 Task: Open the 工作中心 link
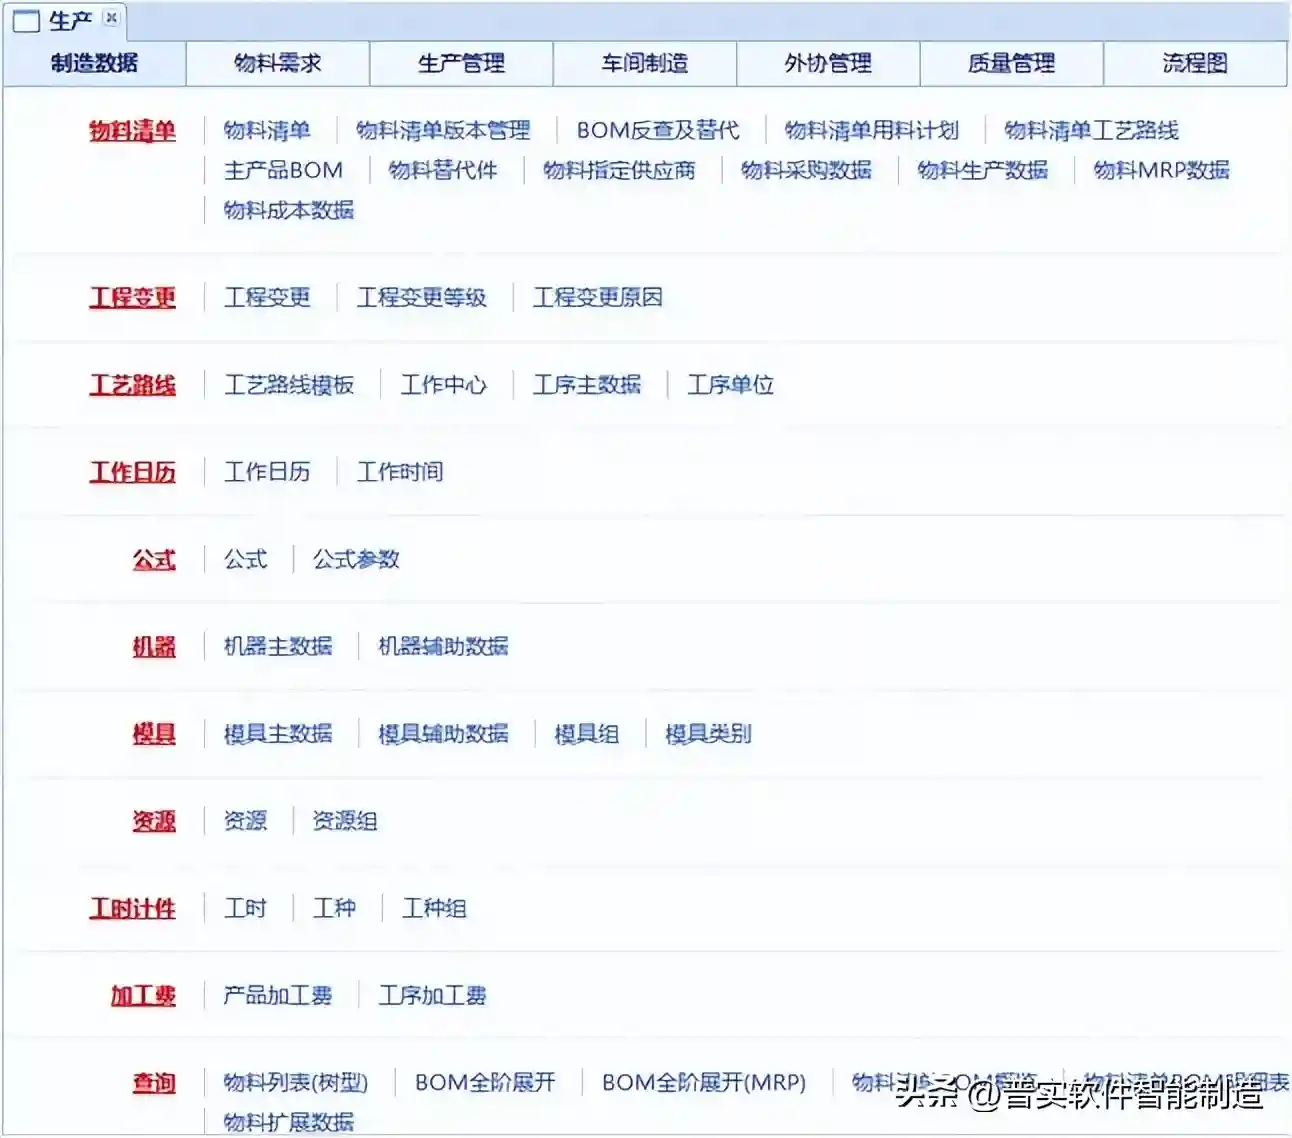click(x=443, y=385)
